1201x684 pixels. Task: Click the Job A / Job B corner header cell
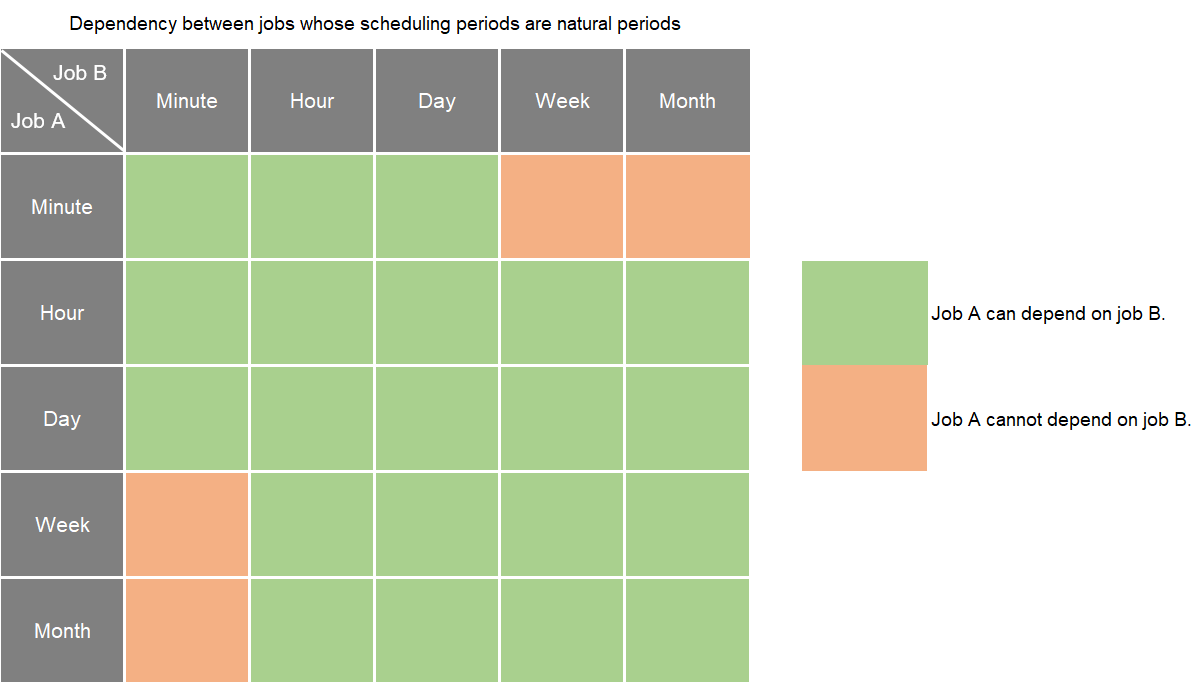62,100
